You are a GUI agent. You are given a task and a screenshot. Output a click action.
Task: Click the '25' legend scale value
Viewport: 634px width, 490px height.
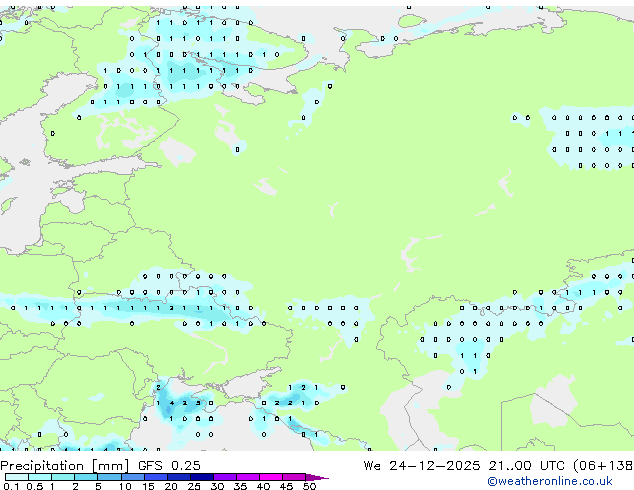tap(194, 486)
